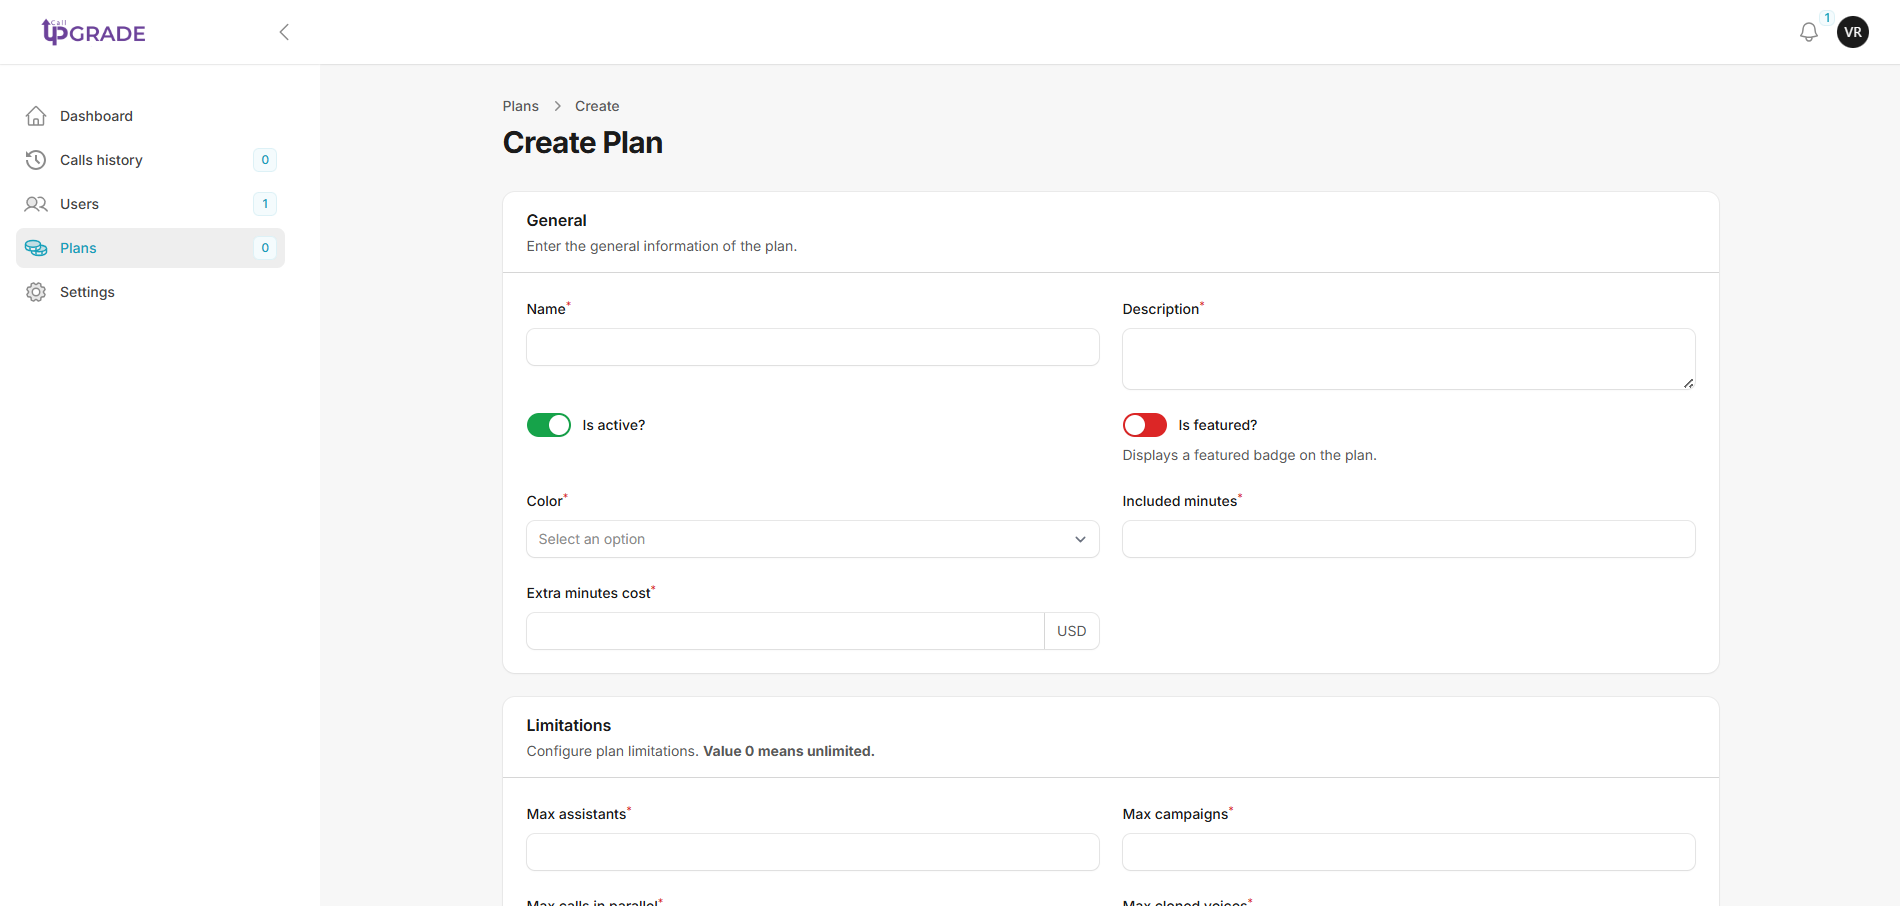Open the Color selection dropdown
Screen dimensions: 1900x906
point(812,538)
